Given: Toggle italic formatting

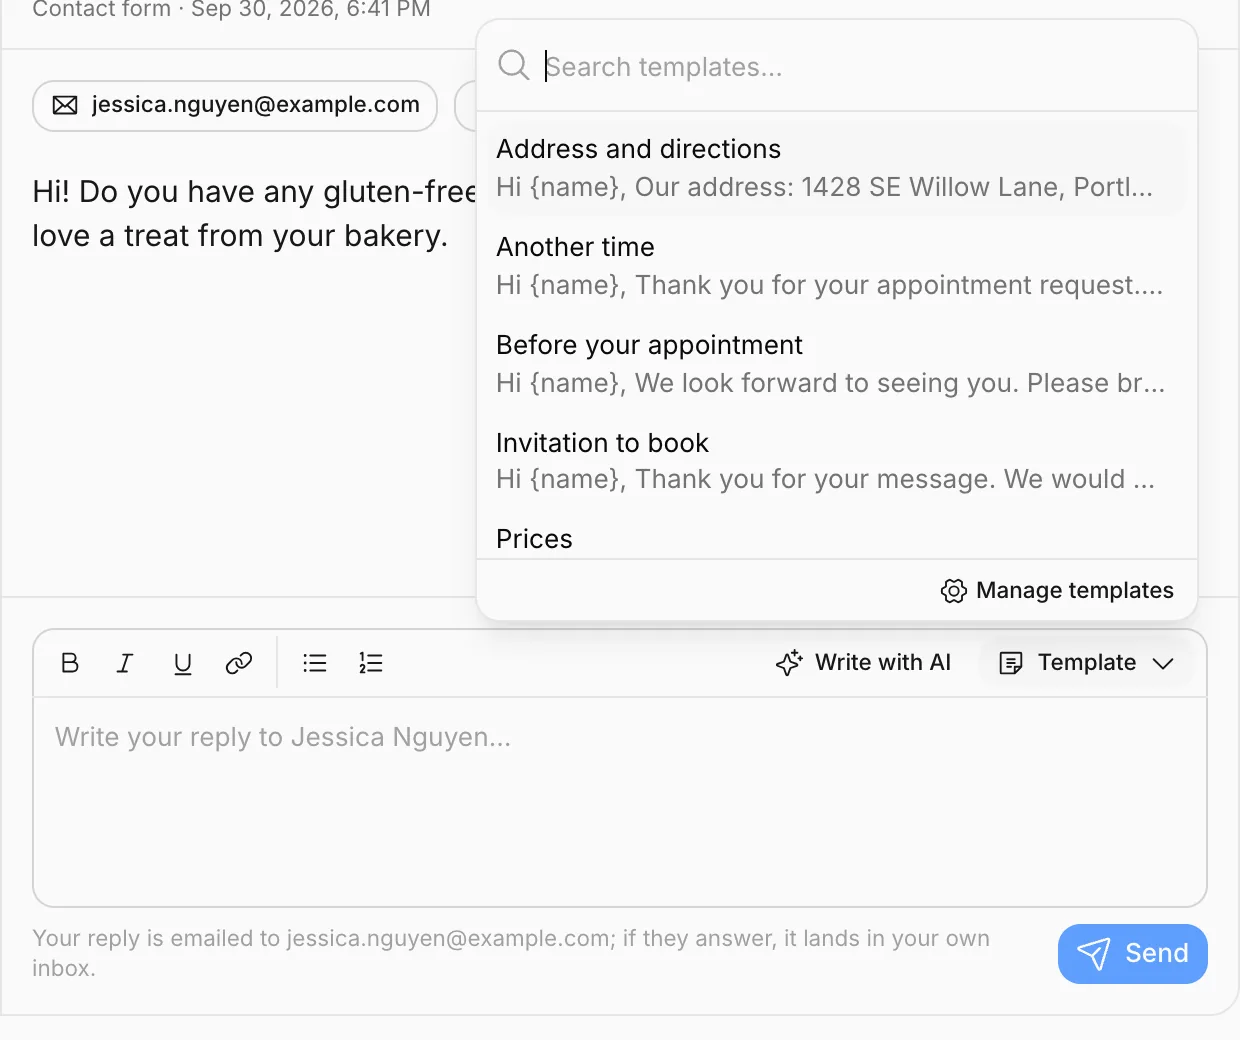Looking at the screenshot, I should pos(125,663).
